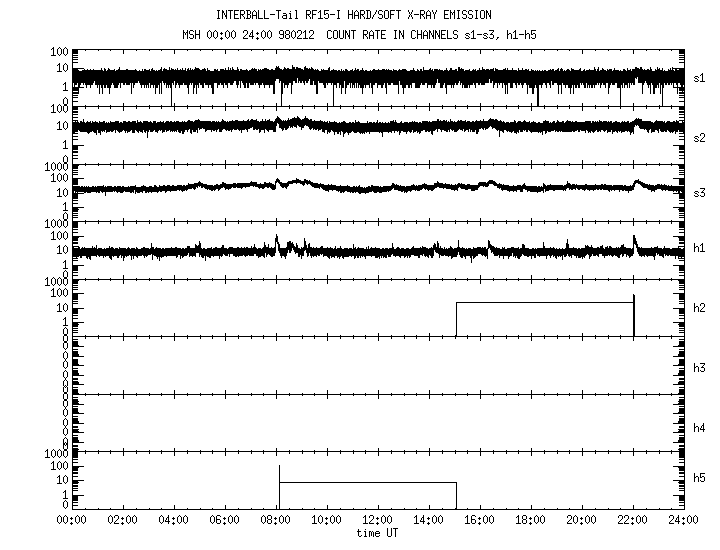Click the h4 channel label
Image resolution: width=720 pixels, height=550 pixels.
(x=699, y=428)
